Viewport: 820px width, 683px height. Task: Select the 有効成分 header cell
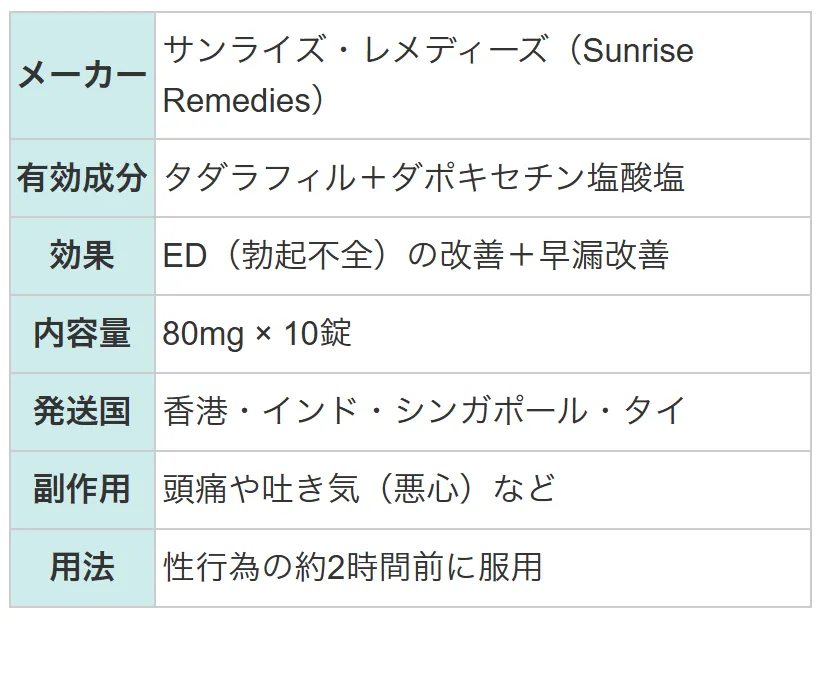(83, 178)
